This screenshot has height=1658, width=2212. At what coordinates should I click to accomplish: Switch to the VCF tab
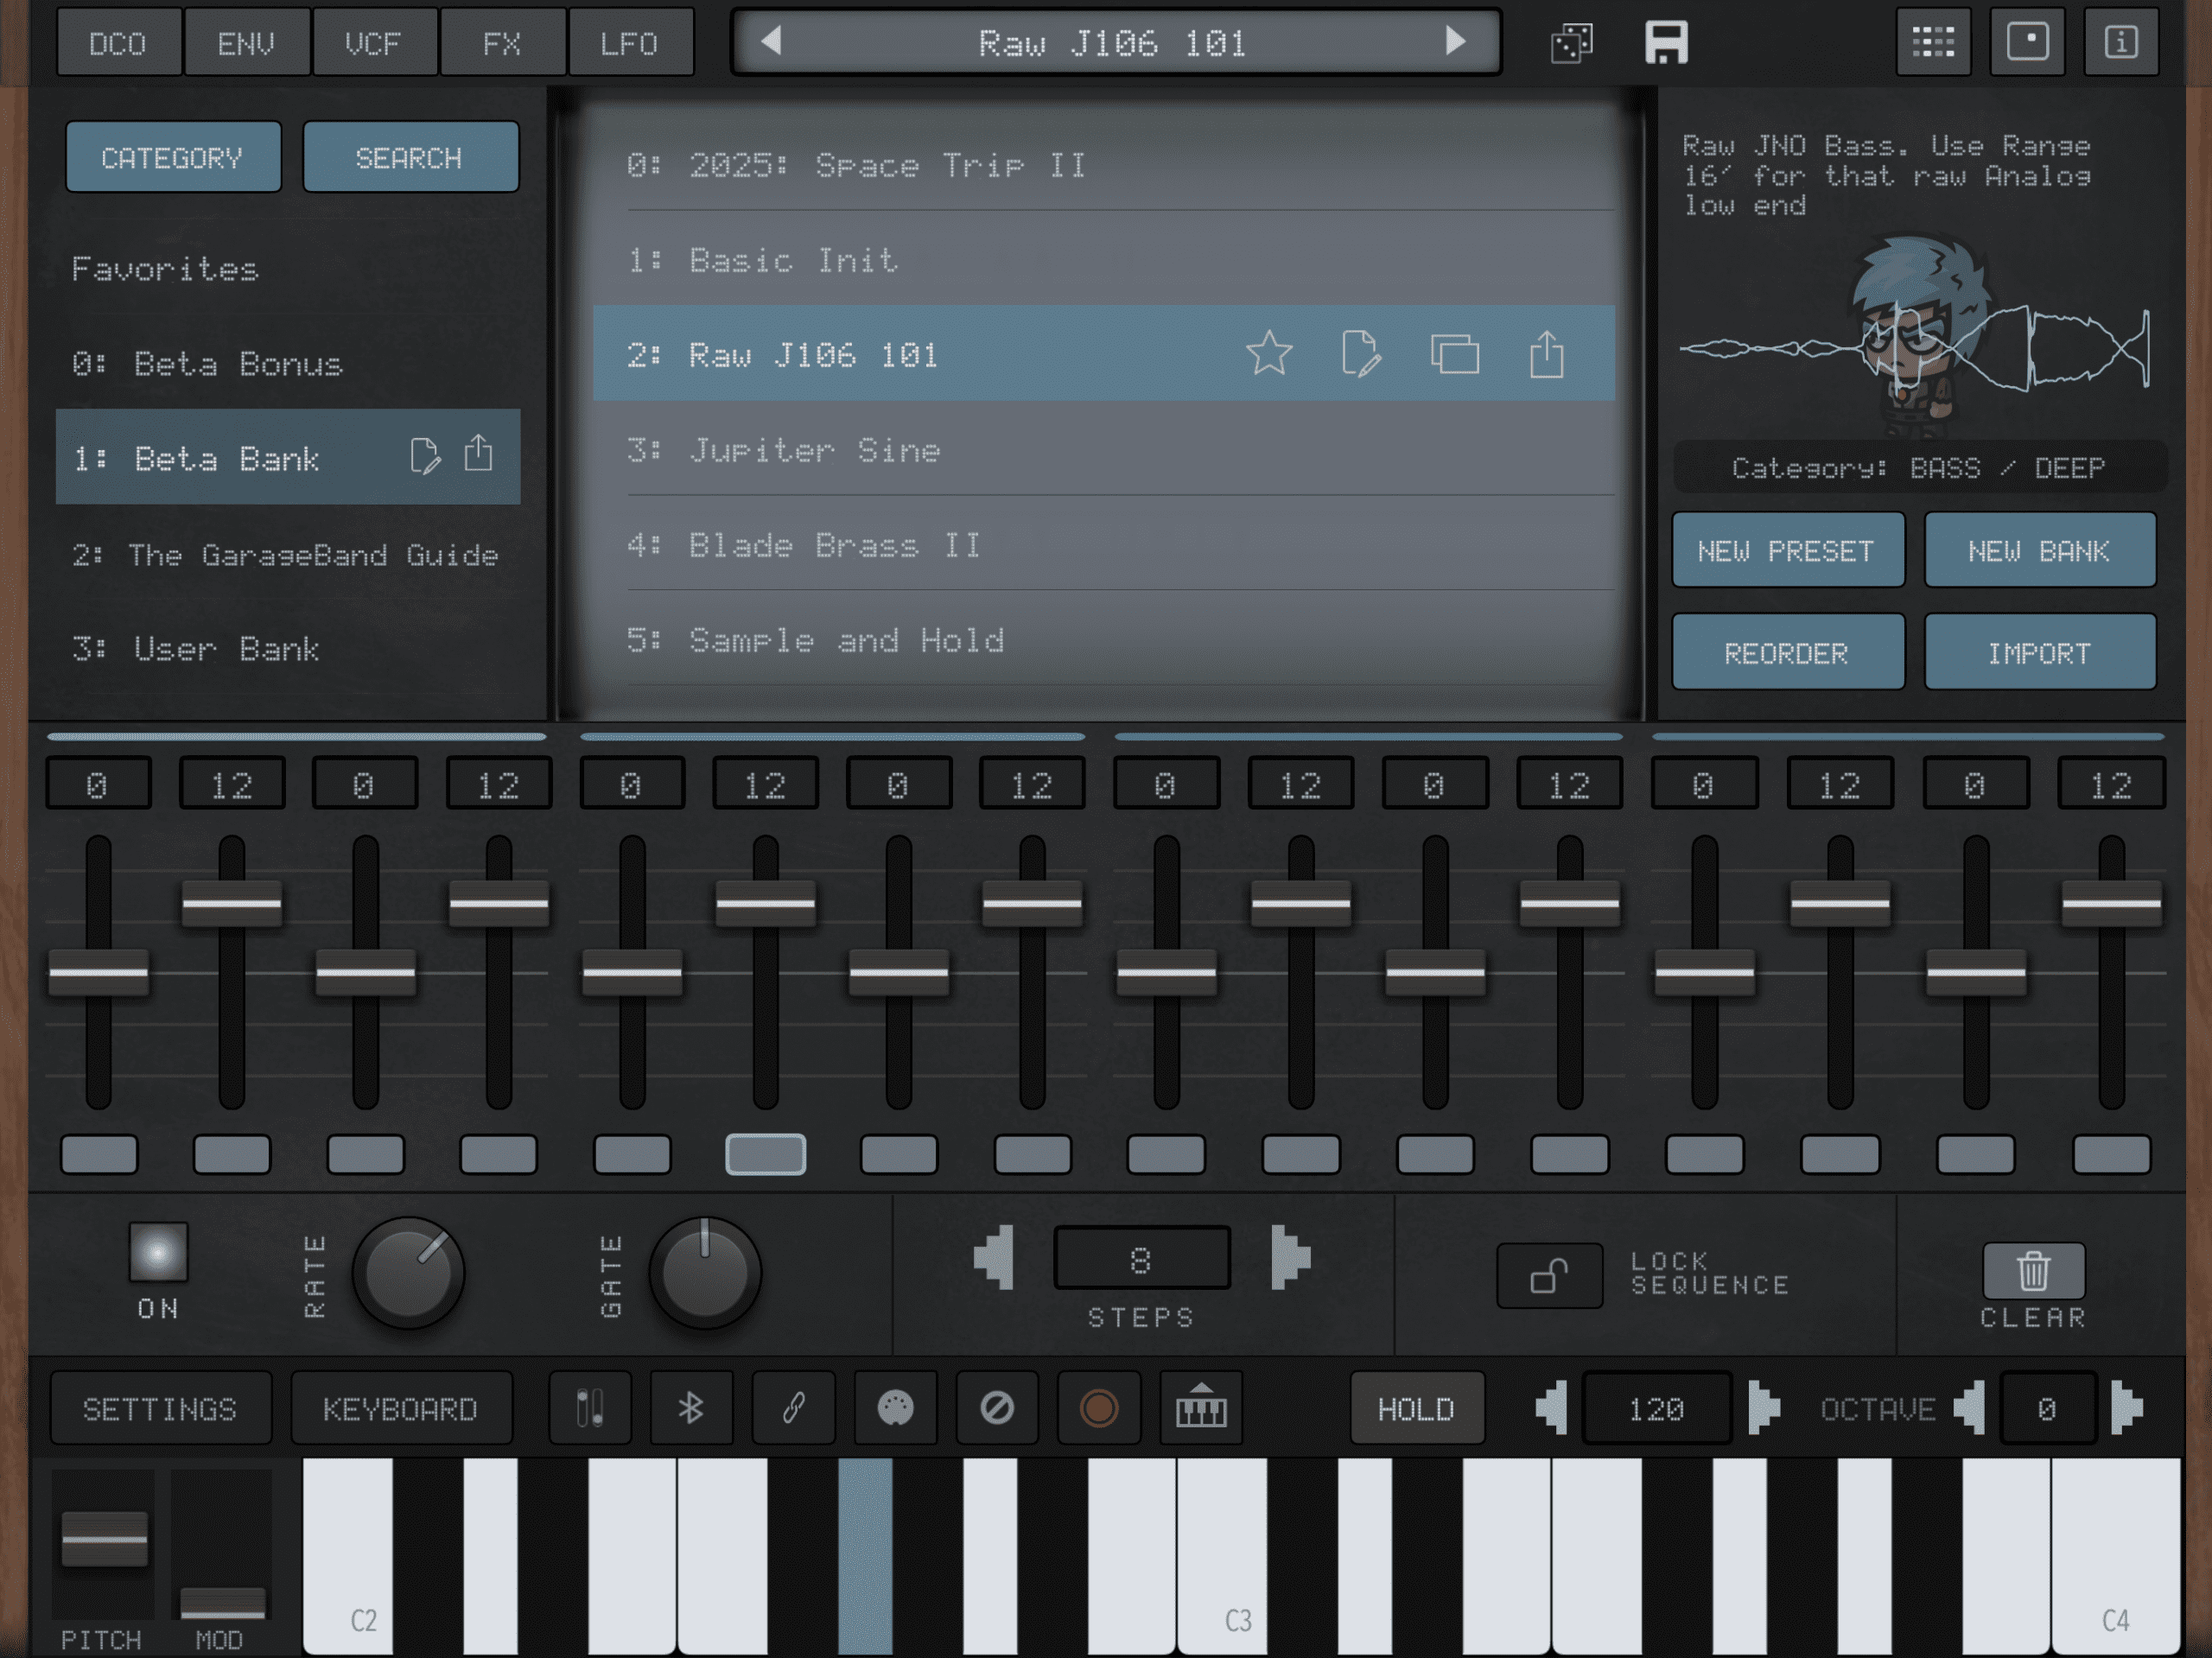[373, 43]
